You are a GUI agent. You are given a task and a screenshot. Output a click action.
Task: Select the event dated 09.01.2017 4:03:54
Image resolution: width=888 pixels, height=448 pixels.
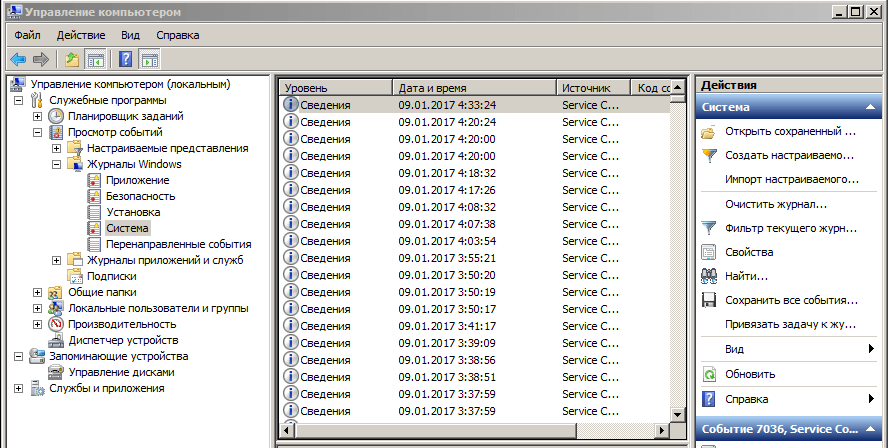(x=476, y=241)
